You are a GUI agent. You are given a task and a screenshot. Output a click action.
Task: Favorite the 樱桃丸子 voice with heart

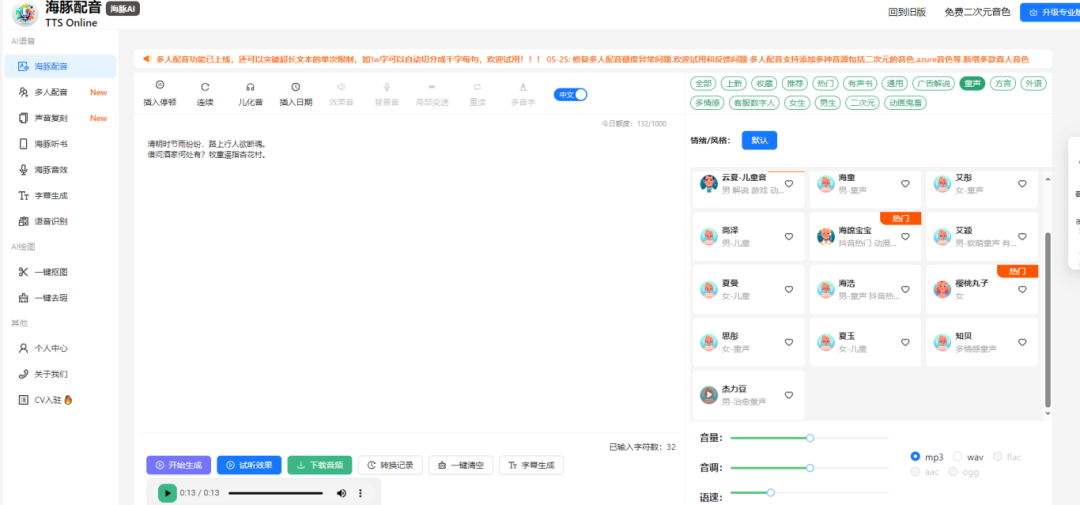tap(1022, 289)
